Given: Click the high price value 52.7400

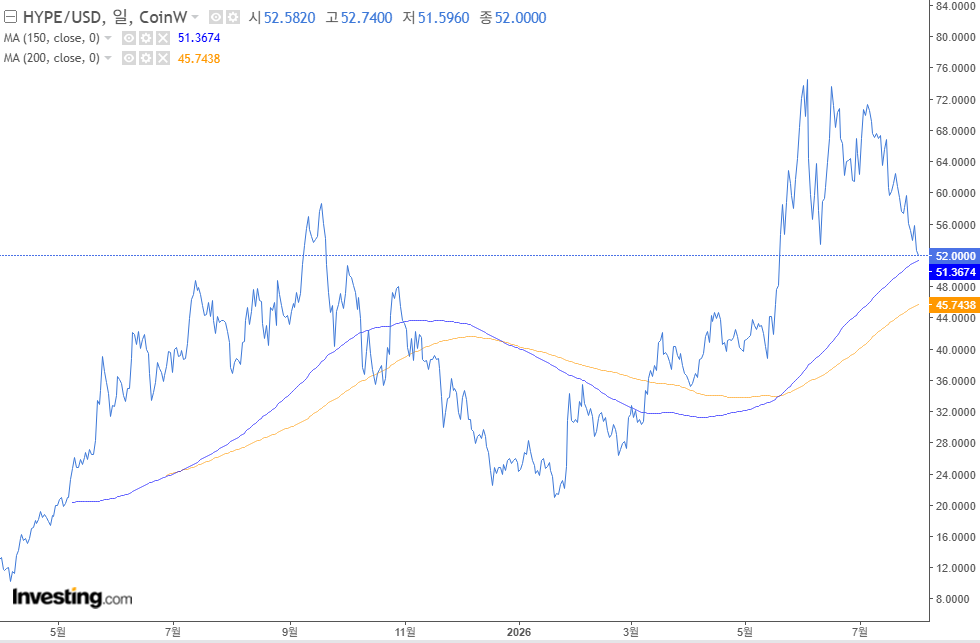Looking at the screenshot, I should [366, 17].
